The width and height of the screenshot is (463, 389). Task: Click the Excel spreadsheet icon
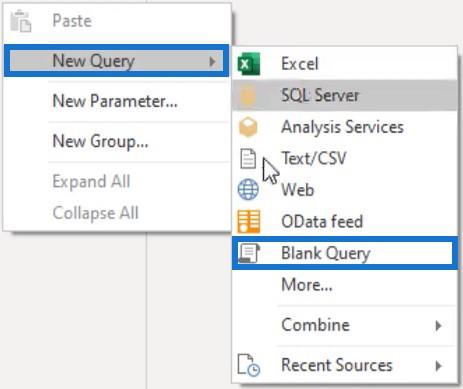tap(249, 64)
